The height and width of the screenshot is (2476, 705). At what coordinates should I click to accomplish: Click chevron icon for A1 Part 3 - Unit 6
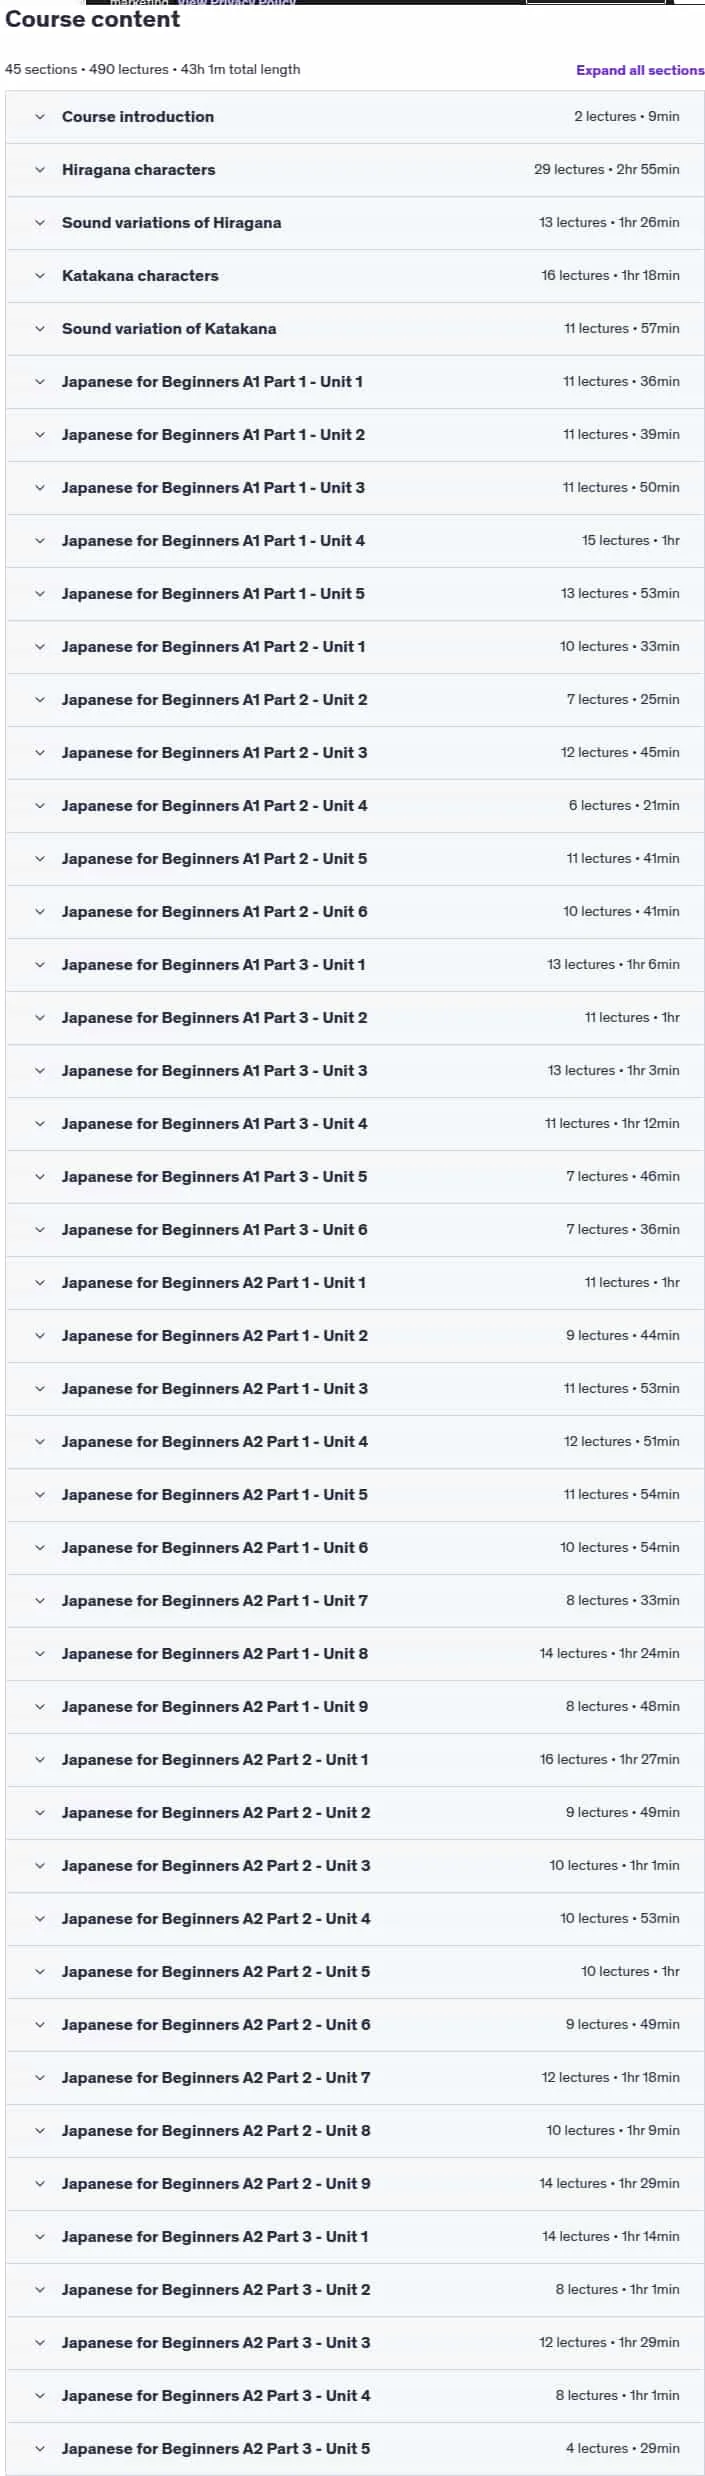point(40,1230)
